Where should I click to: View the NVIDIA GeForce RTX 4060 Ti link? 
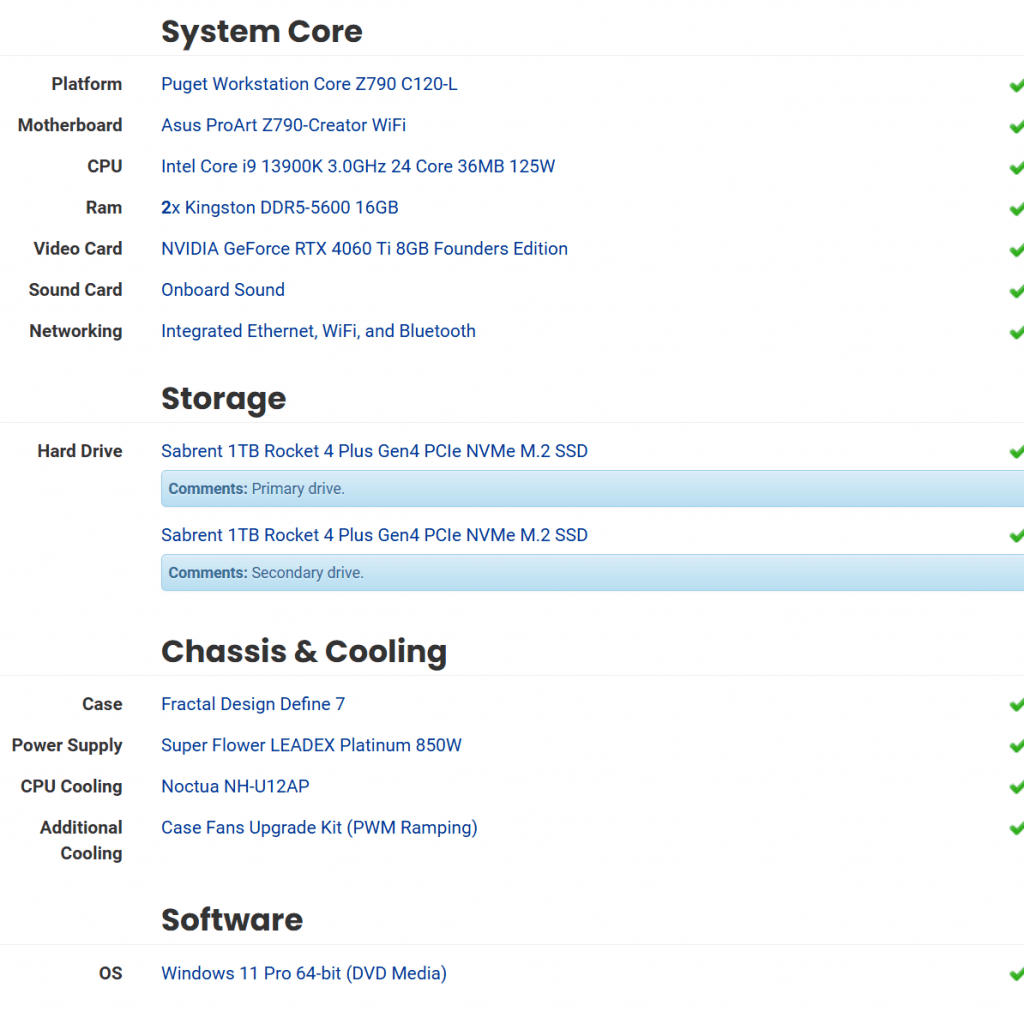364,248
